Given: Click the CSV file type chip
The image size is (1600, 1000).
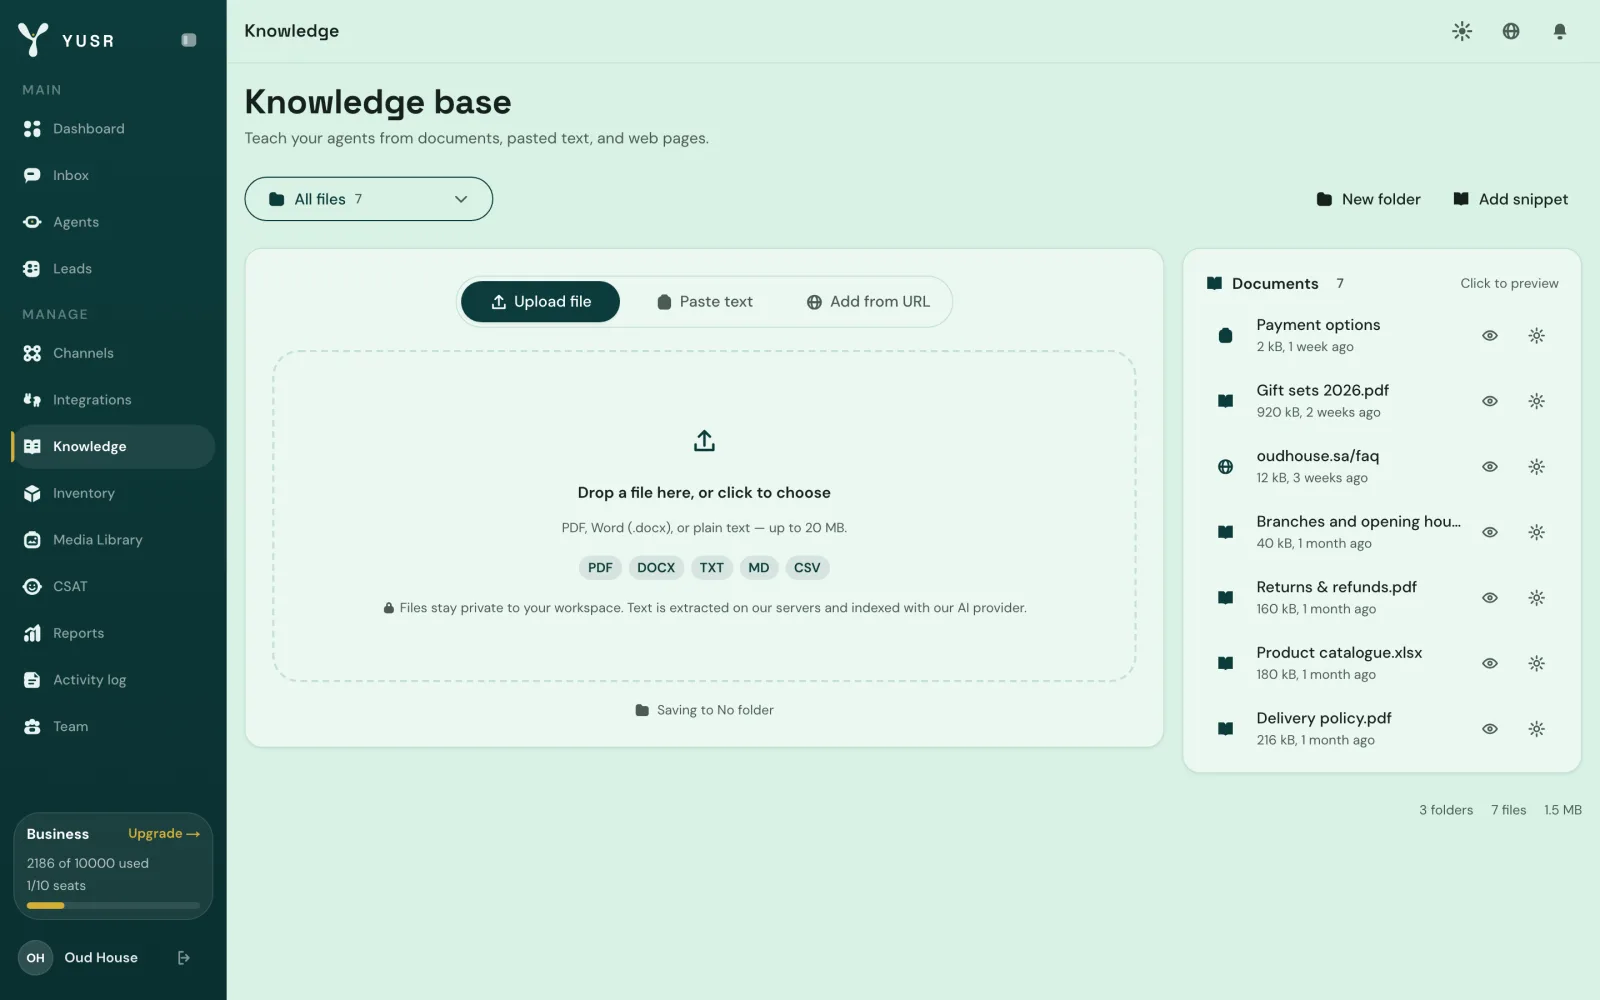Looking at the screenshot, I should click(807, 568).
